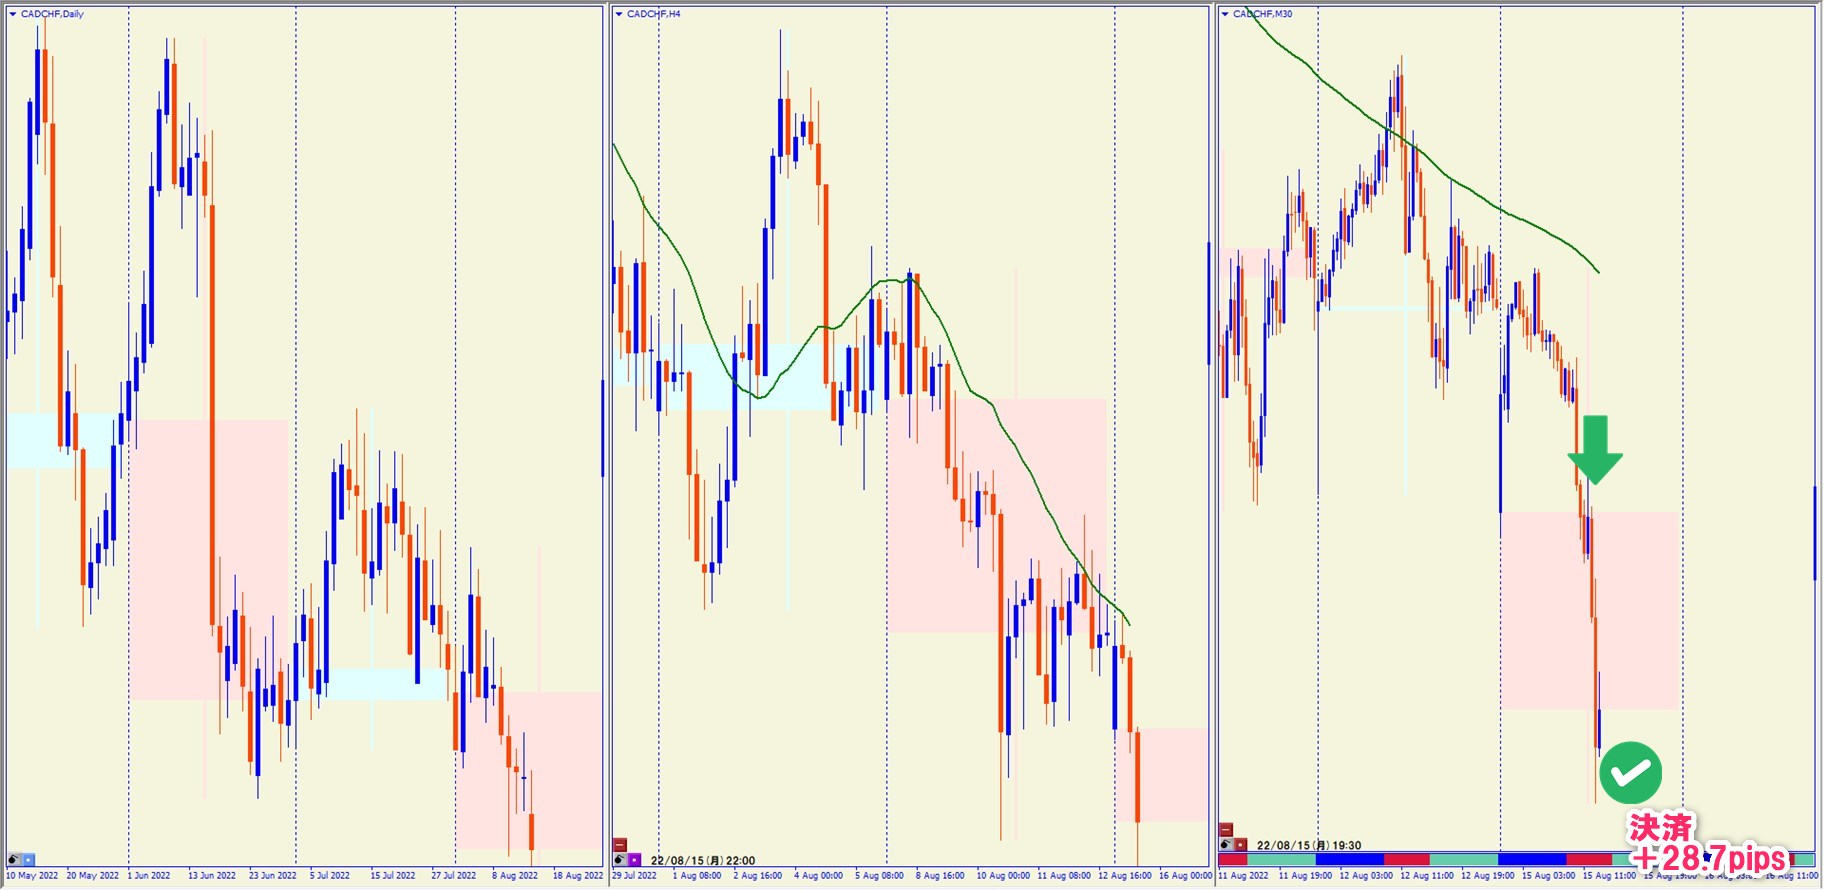Screen dimensions: 1824x890
Task: Click the green down arrow entry marker
Action: point(1595,450)
